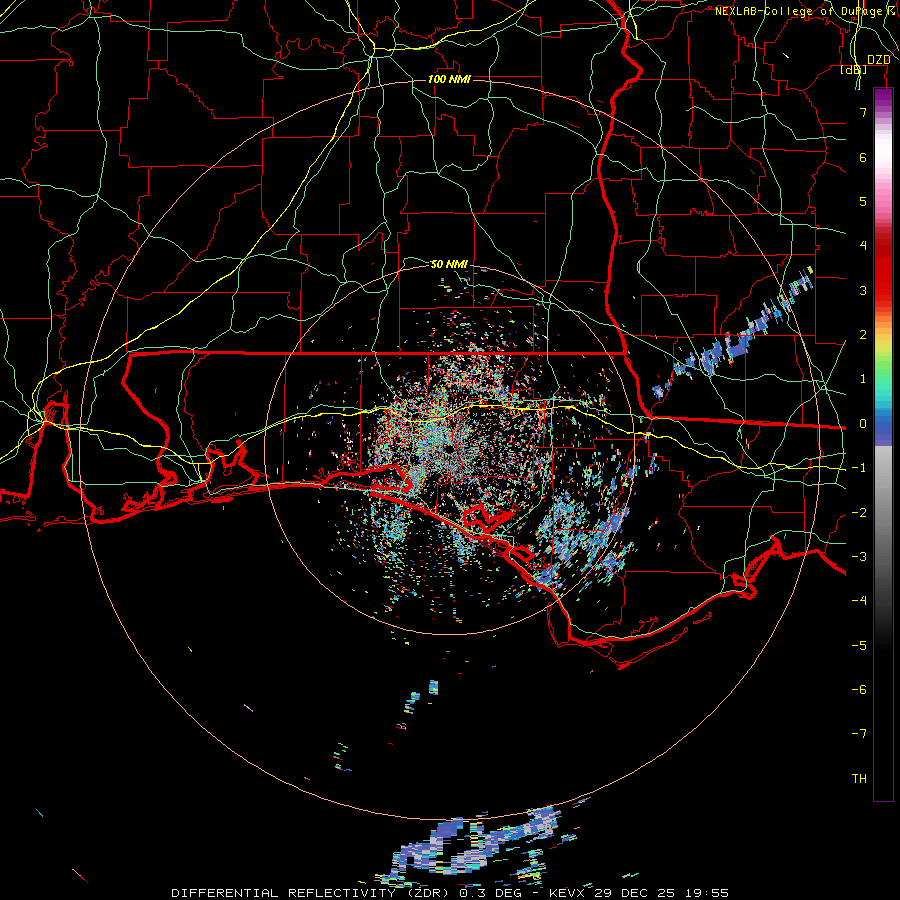Viewport: 900px width, 900px height.
Task: Click the DIFFERENTIAL REFLECTIVITY caption text
Action: coord(284,893)
